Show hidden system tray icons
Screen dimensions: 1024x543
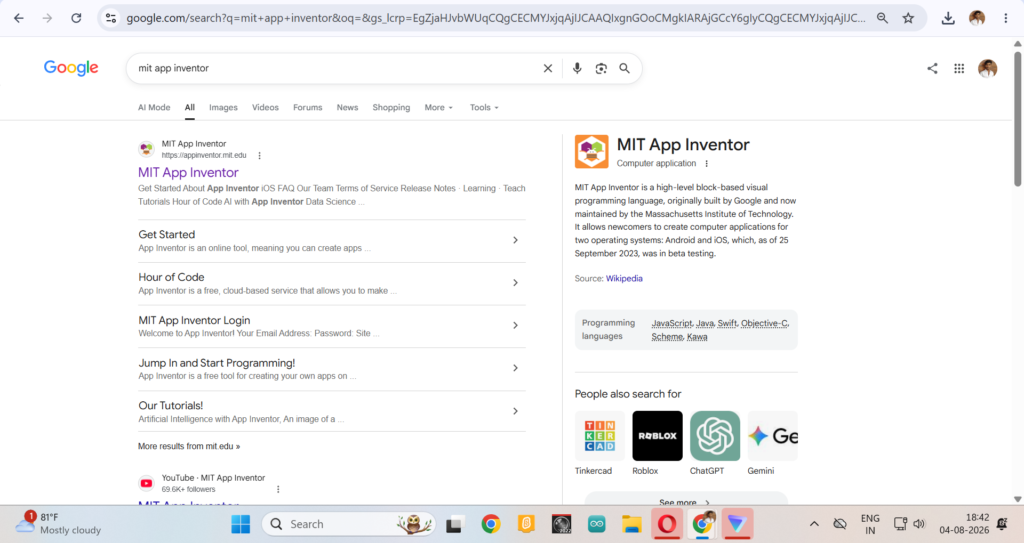coord(814,524)
